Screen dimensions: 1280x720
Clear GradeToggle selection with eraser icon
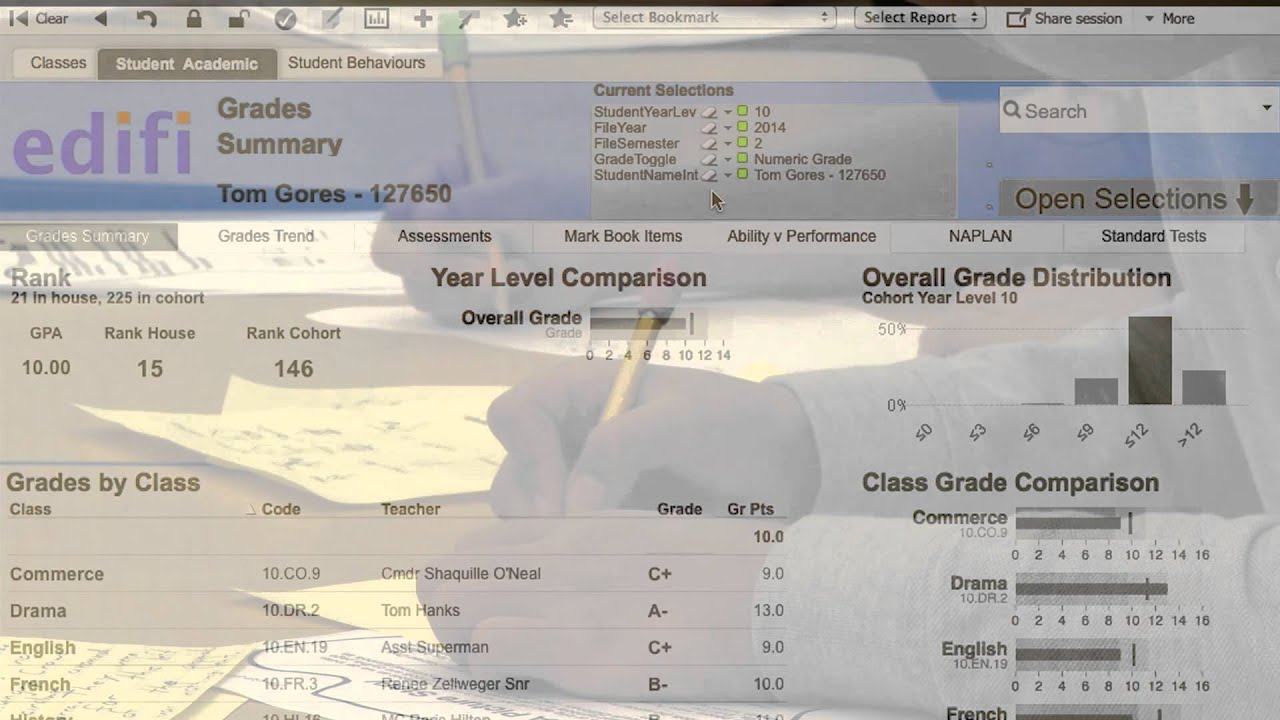tap(709, 160)
